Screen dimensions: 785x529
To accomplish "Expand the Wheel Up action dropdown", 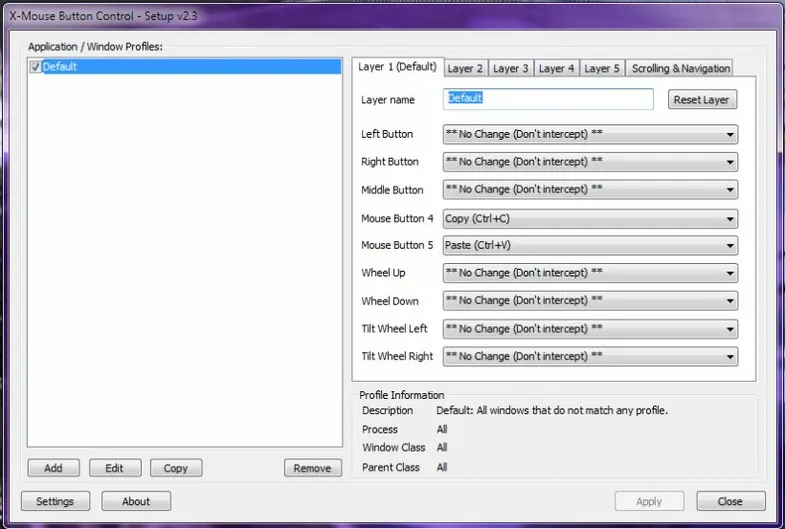I will (x=590, y=273).
